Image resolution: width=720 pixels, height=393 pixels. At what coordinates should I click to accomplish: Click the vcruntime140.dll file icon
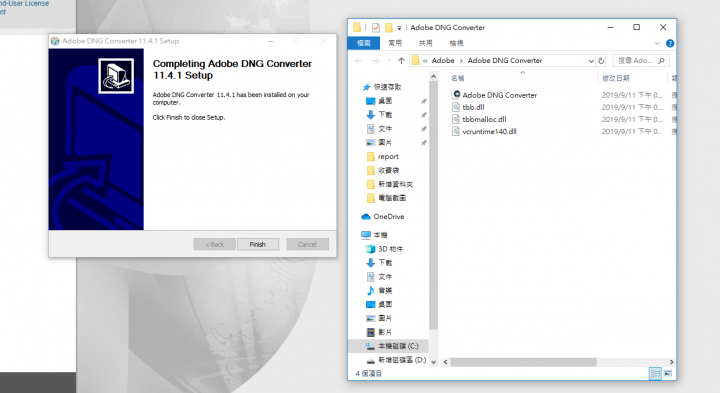click(456, 131)
